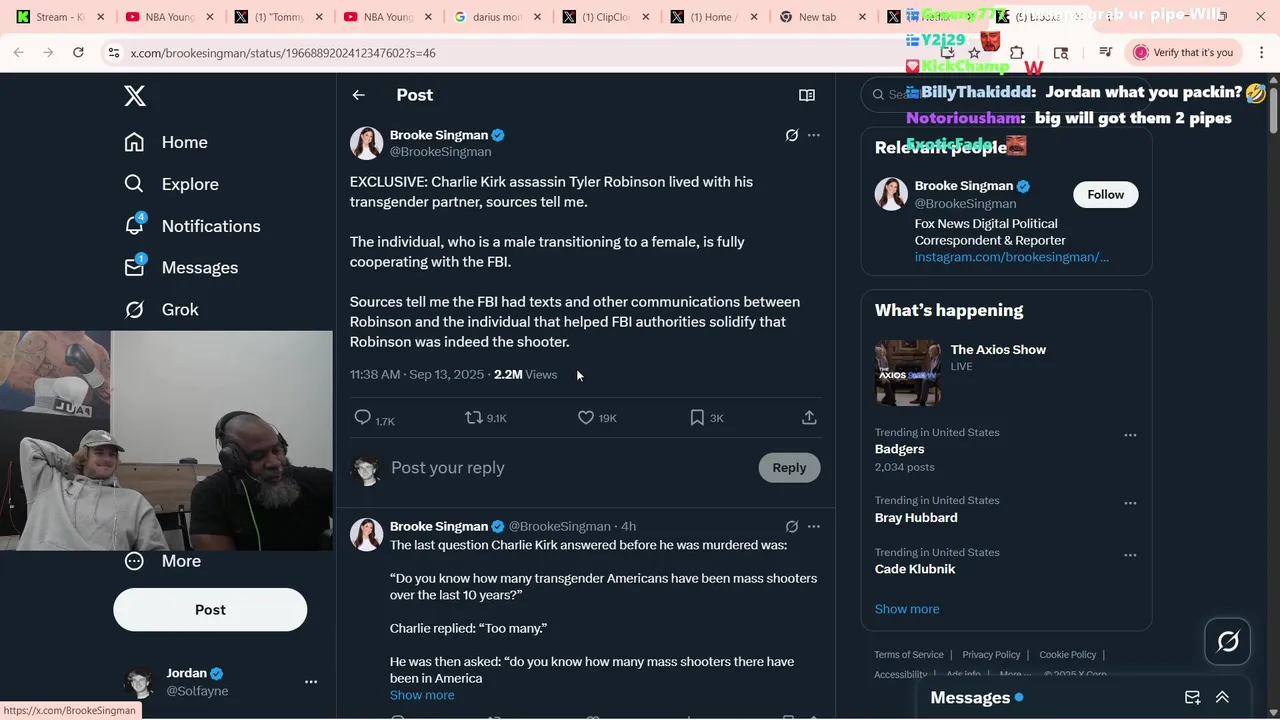Click Show more under trending list
Image resolution: width=1280 pixels, height=720 pixels.
(x=907, y=609)
